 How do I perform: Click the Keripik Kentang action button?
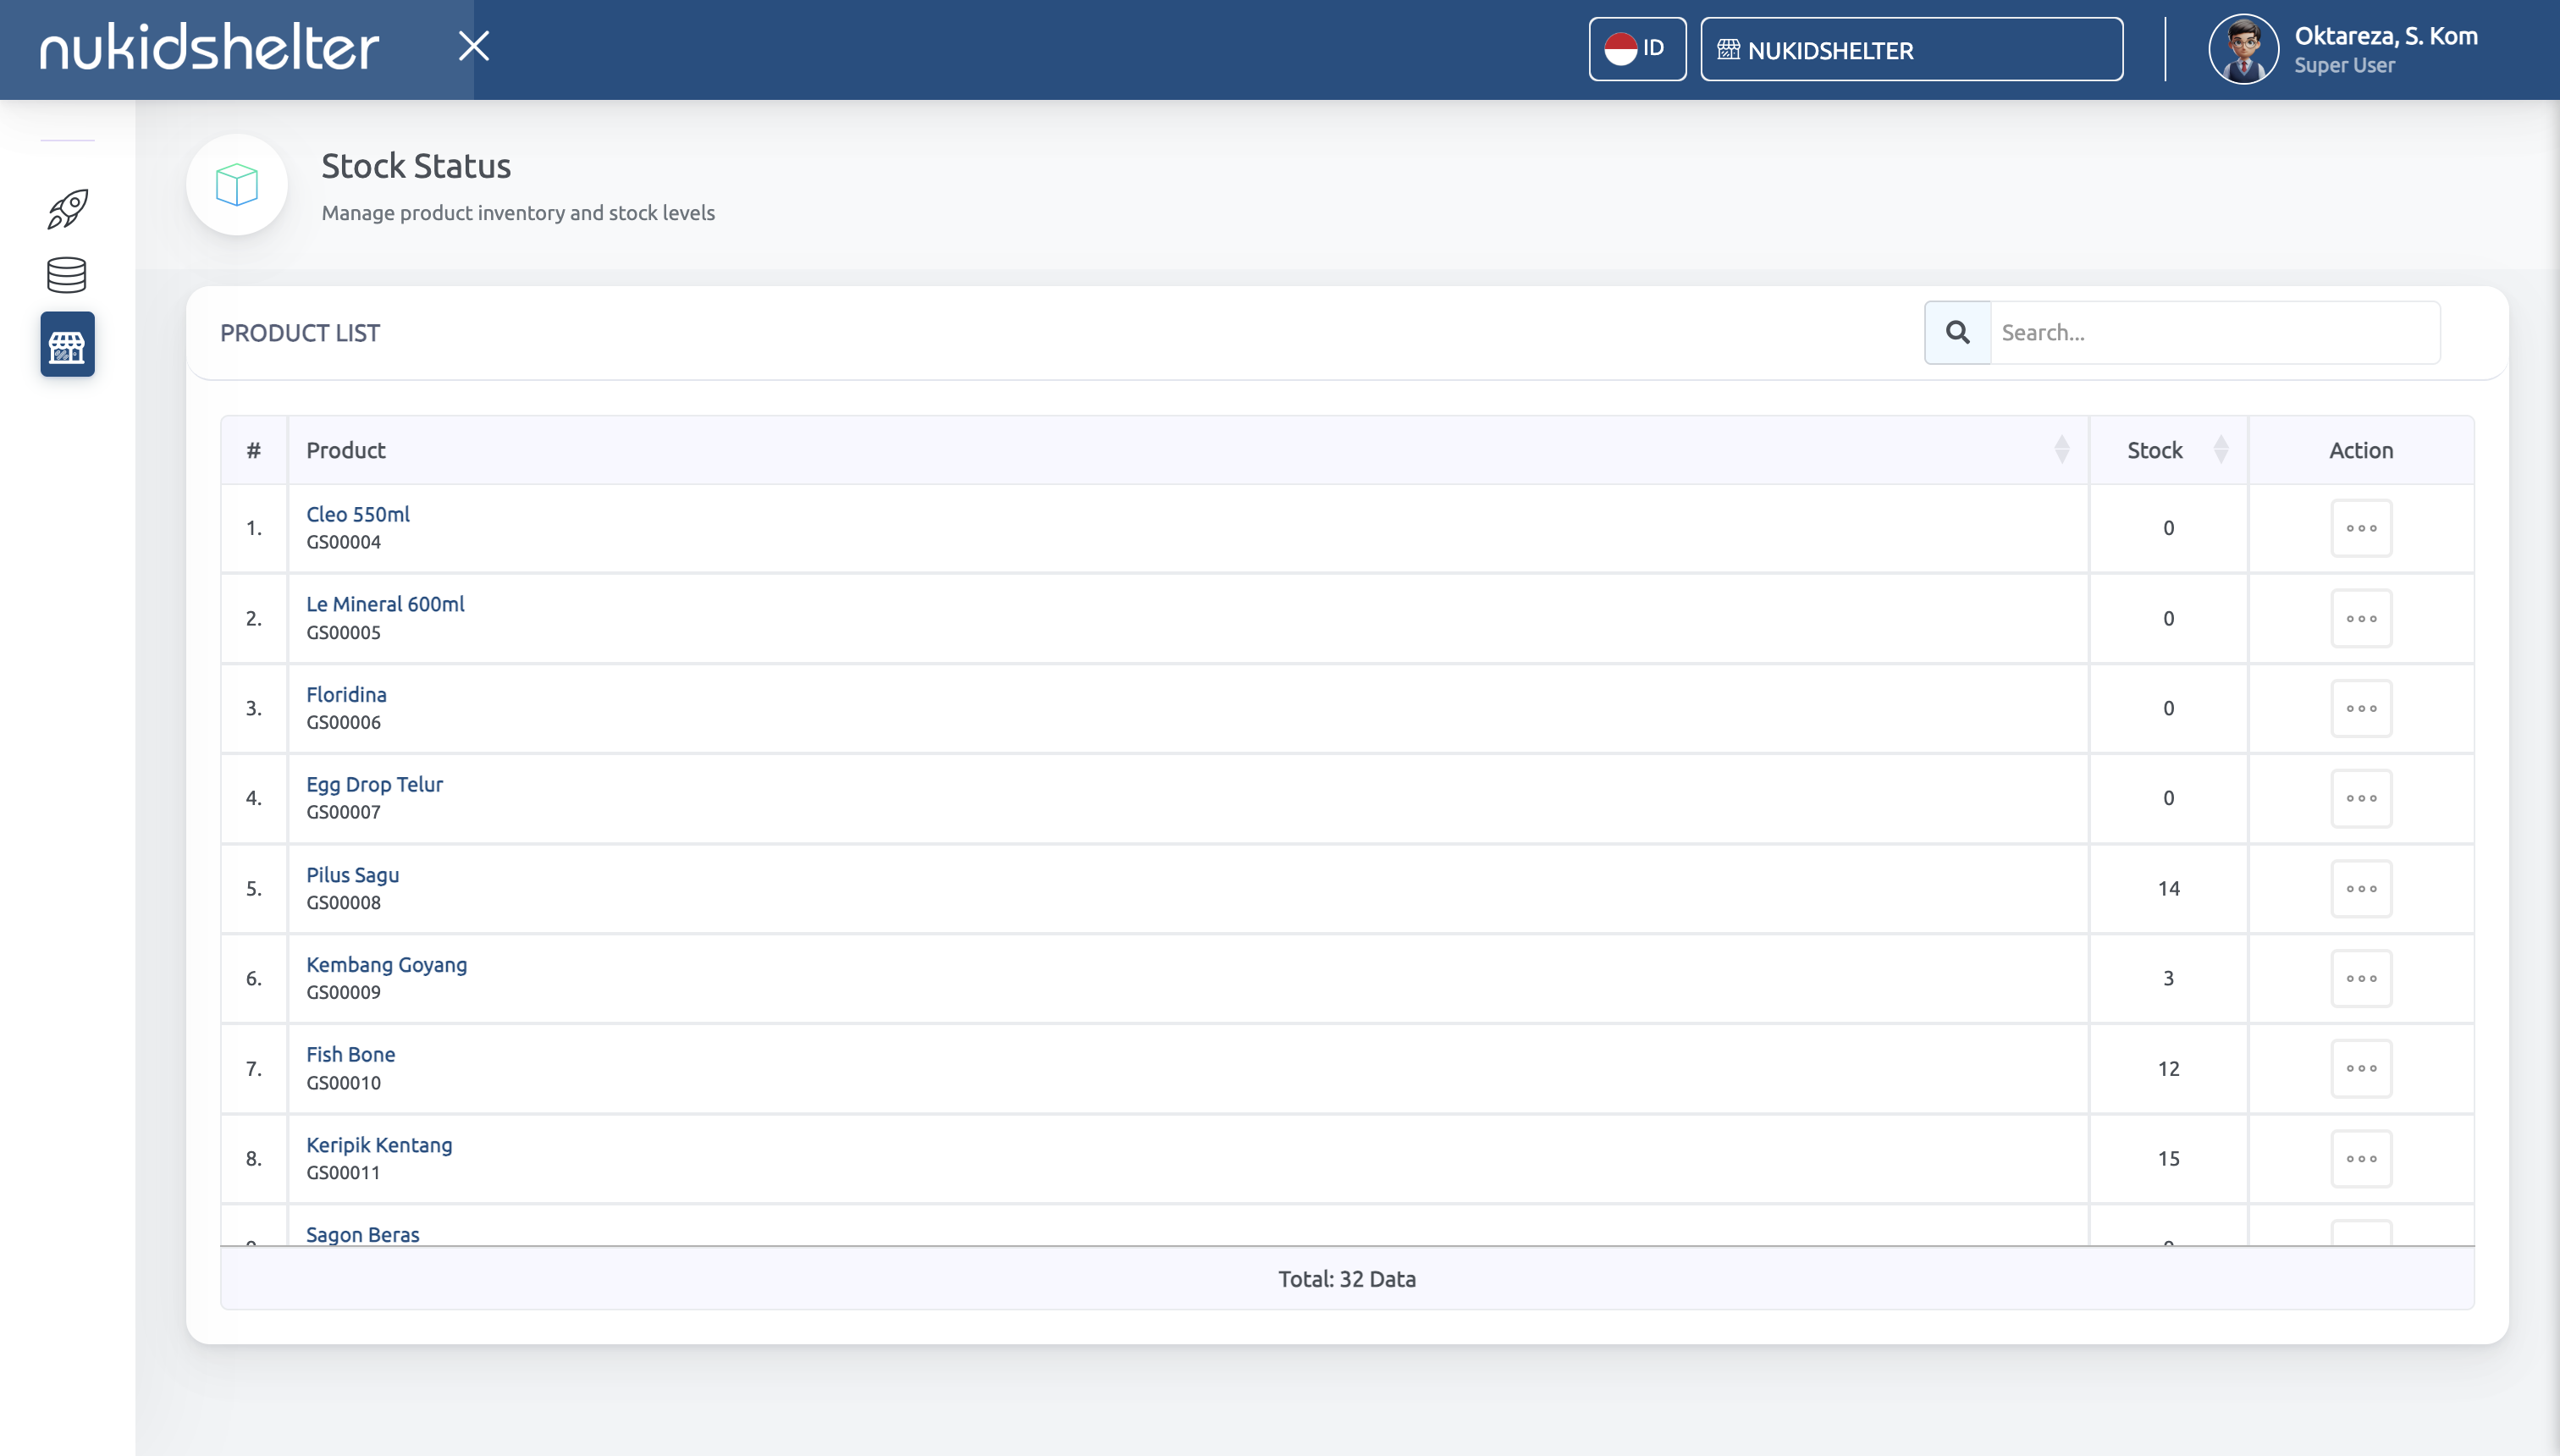2361,1158
